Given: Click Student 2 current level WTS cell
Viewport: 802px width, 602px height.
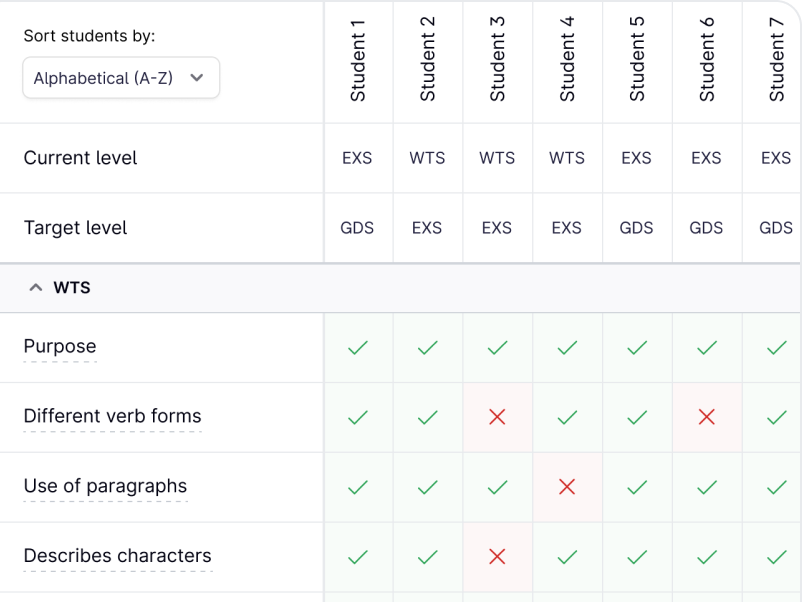Looking at the screenshot, I should click(x=427, y=158).
